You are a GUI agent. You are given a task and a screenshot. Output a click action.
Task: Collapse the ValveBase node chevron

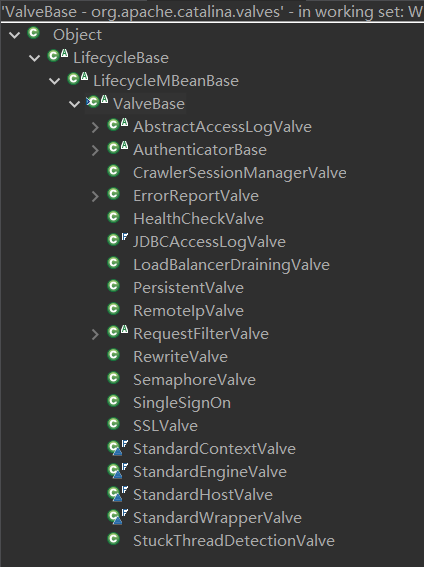[x=74, y=104]
